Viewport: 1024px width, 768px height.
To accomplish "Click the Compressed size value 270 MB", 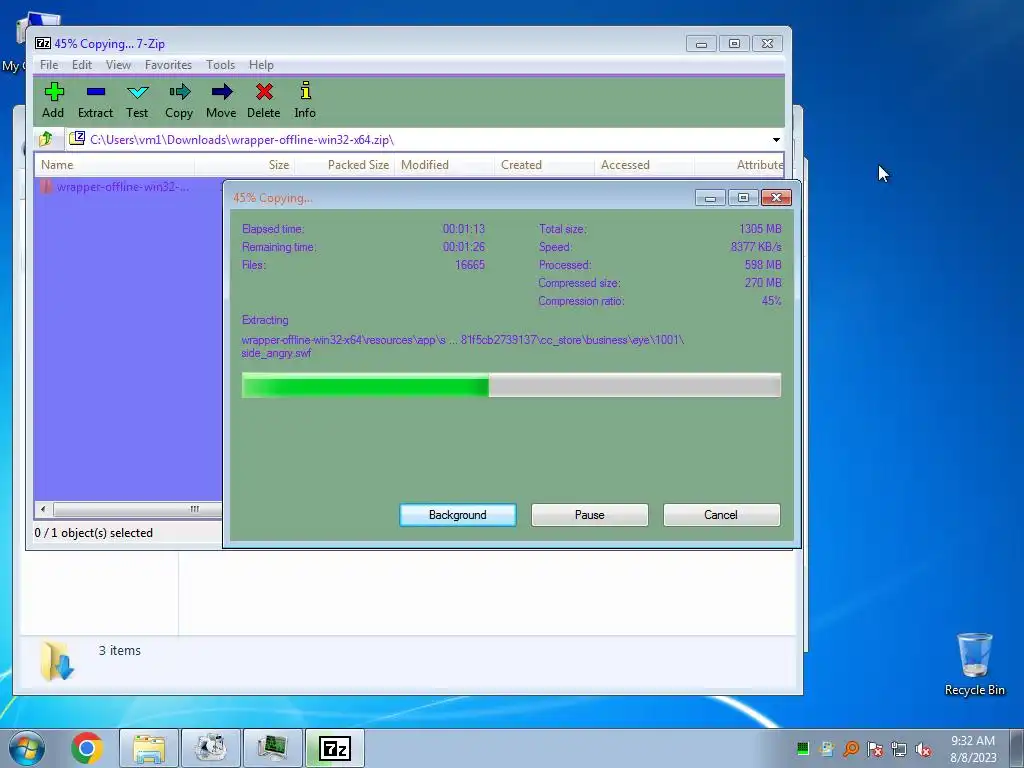I will point(763,283).
